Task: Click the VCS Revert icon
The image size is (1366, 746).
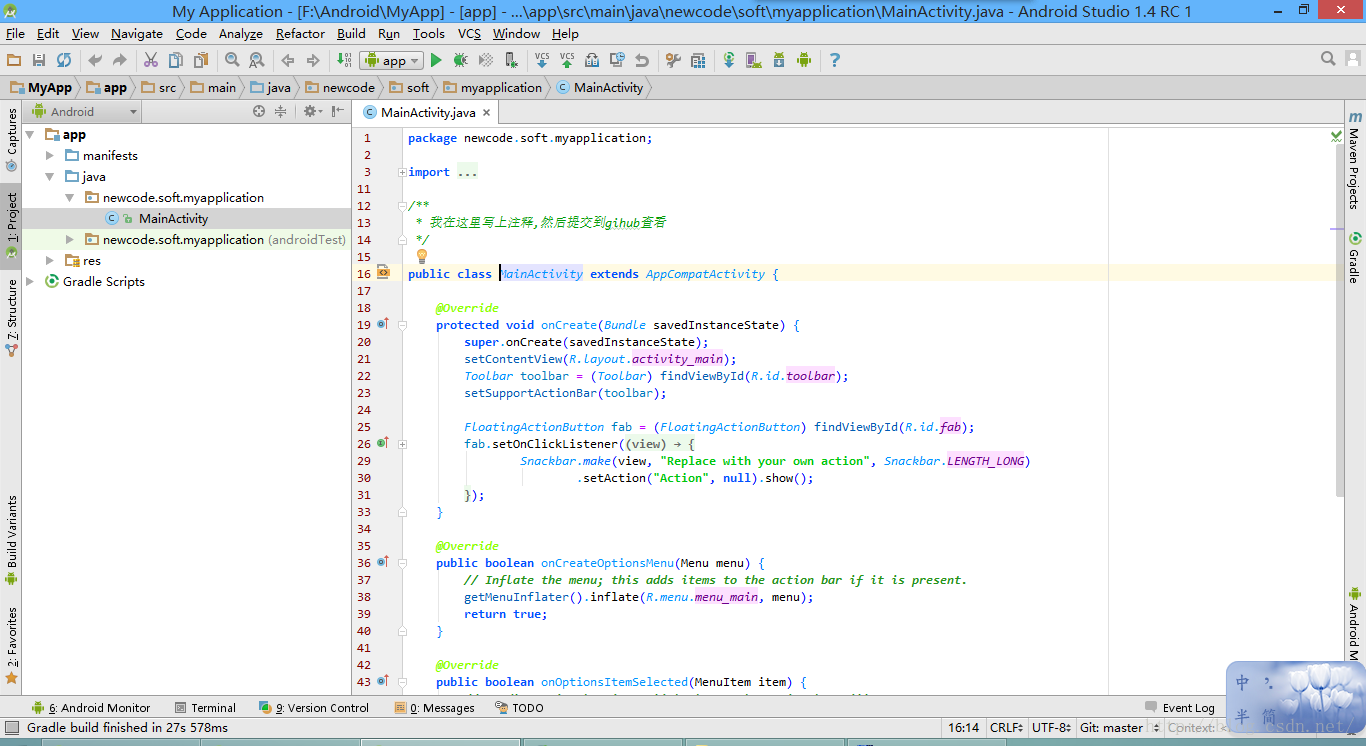Action: [642, 60]
